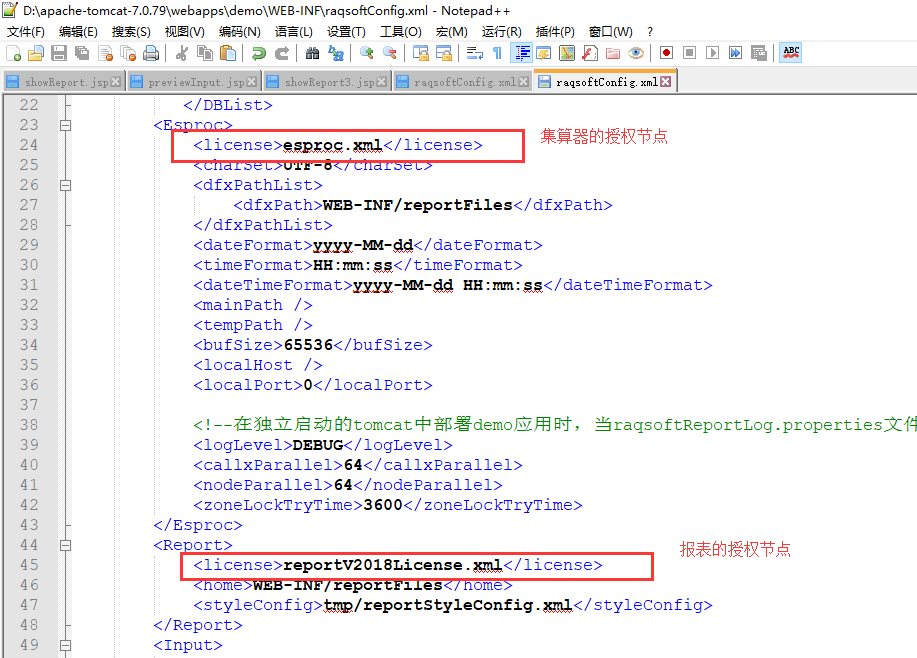This screenshot has width=917, height=658.
Task: Collapse the Input node fold marker
Action: (66, 645)
